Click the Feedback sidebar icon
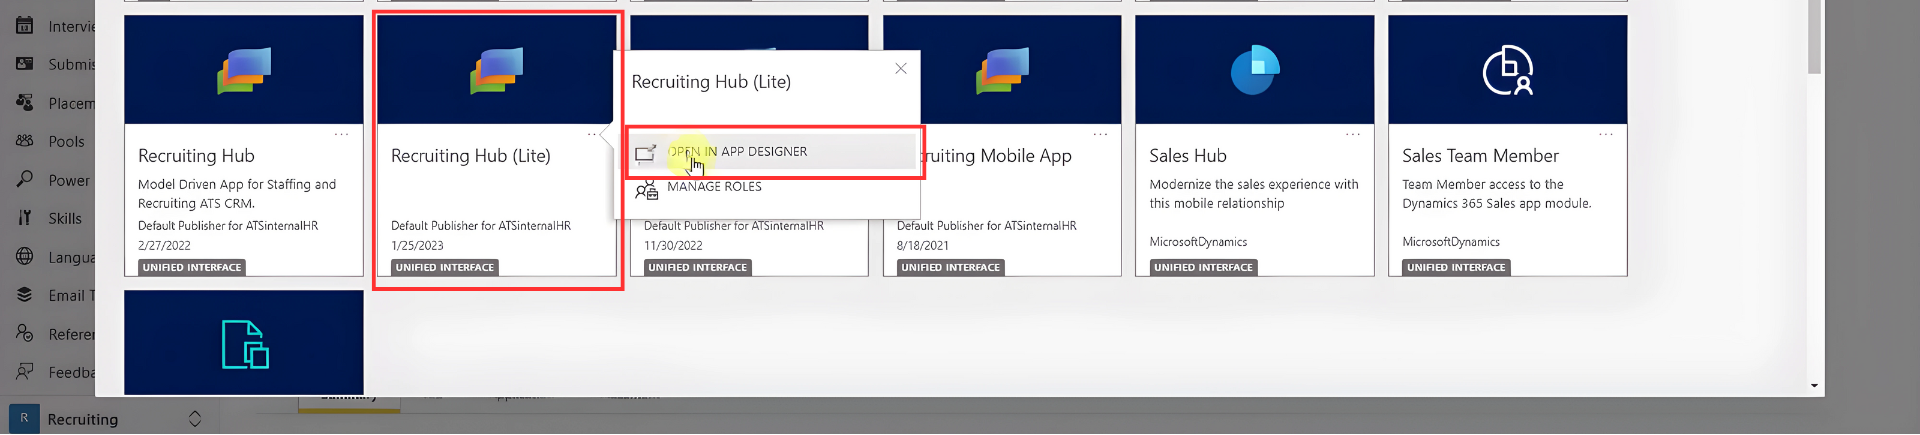 tap(25, 372)
